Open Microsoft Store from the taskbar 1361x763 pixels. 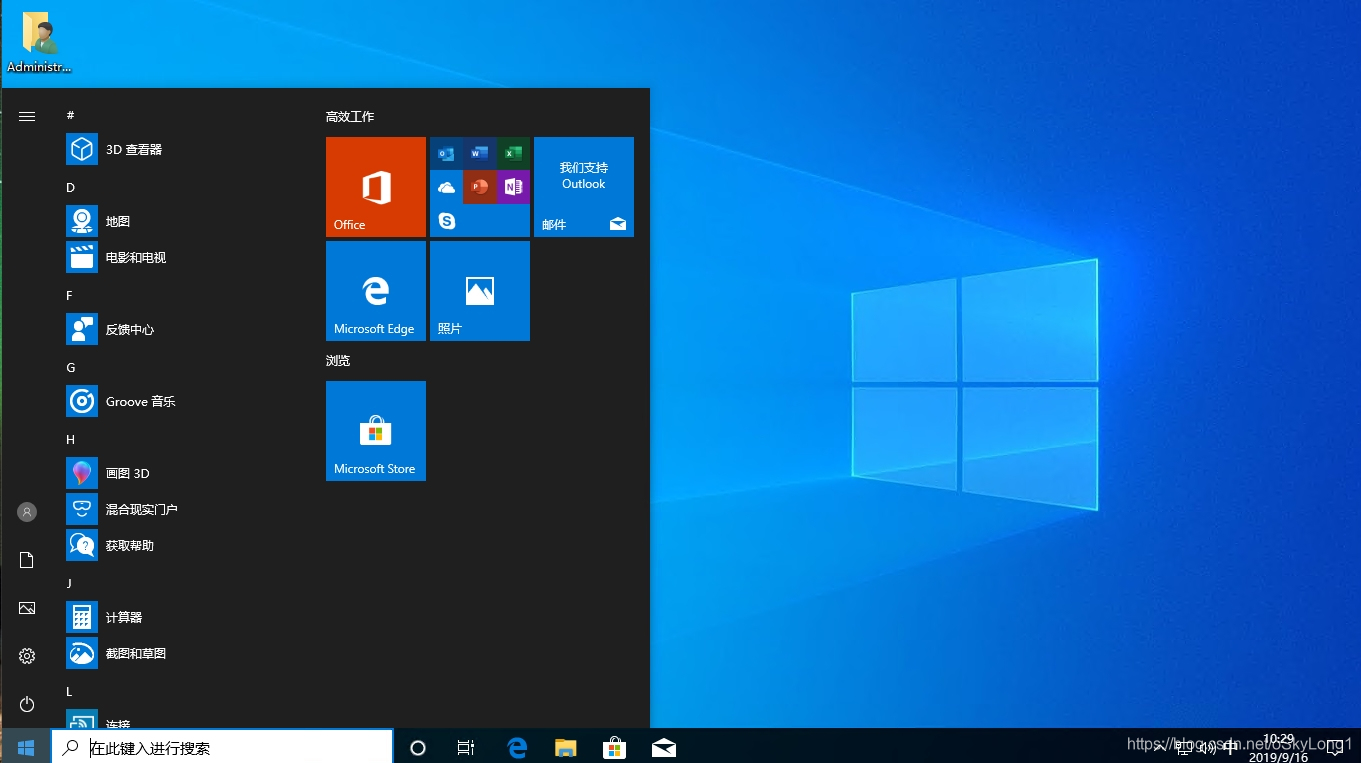coord(614,747)
